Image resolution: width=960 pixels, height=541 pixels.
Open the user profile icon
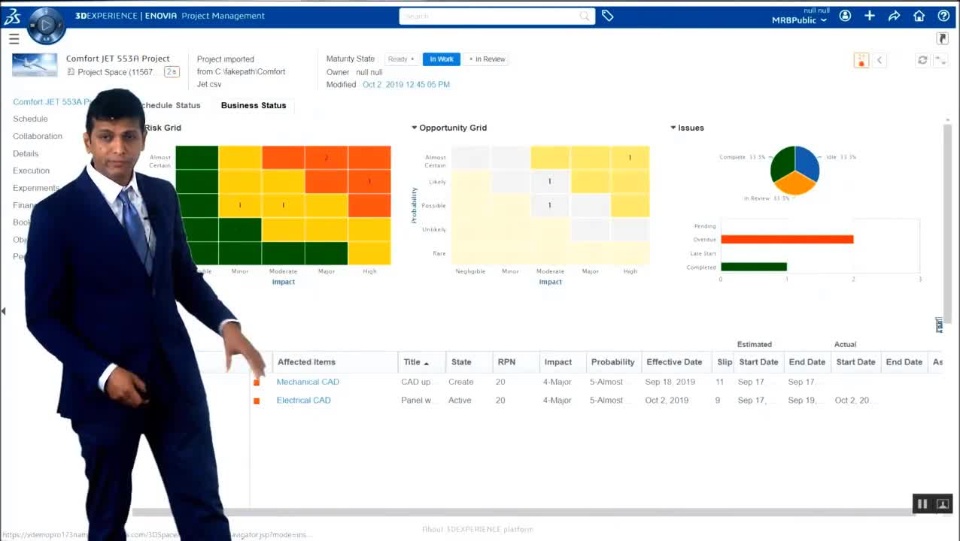[845, 16]
